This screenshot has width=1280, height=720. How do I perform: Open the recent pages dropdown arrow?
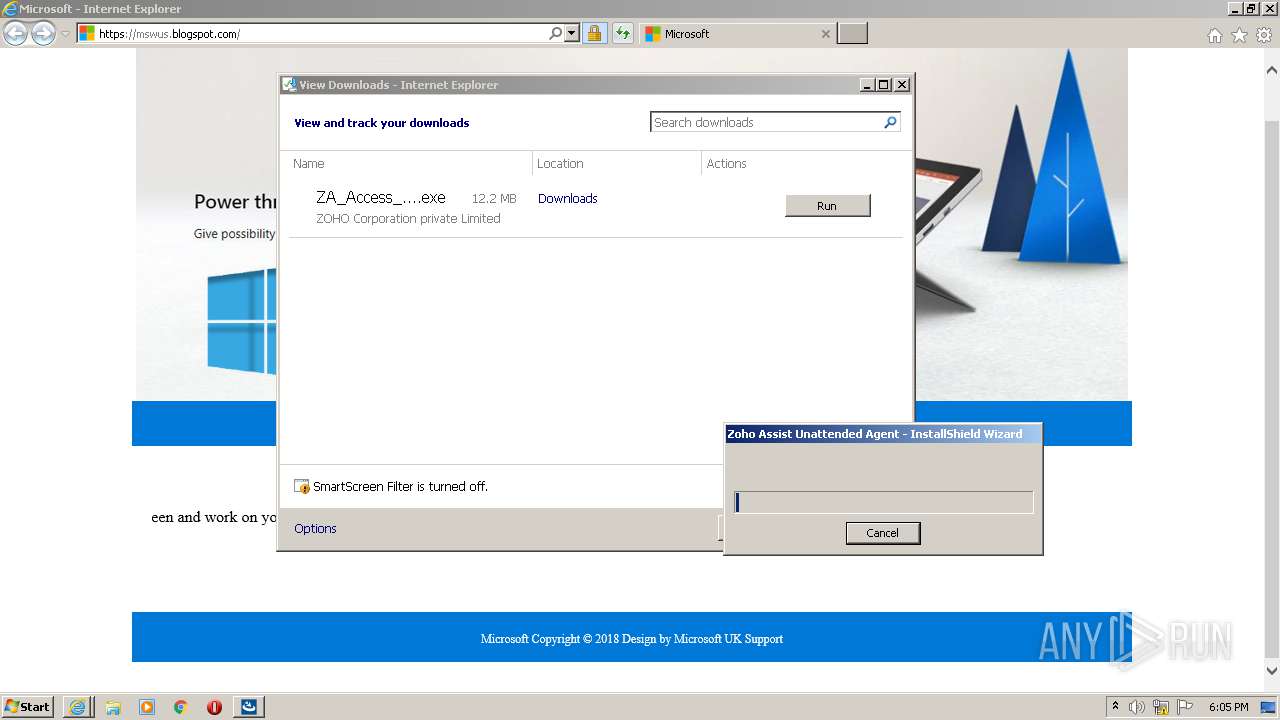pyautogui.click(x=66, y=34)
